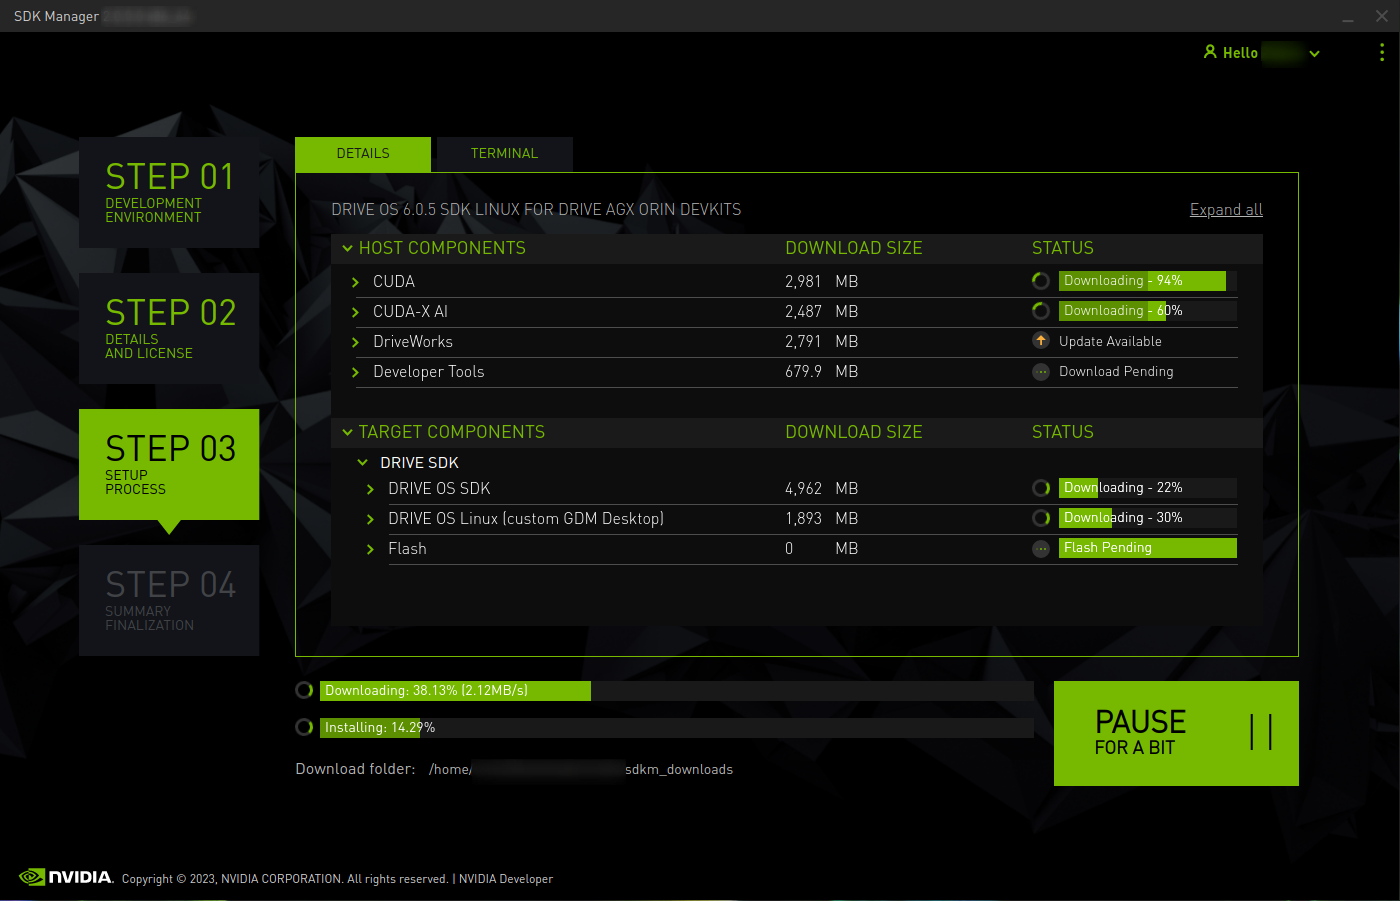
Task: Click the DriveWorks update available arrow icon
Action: click(x=1041, y=341)
